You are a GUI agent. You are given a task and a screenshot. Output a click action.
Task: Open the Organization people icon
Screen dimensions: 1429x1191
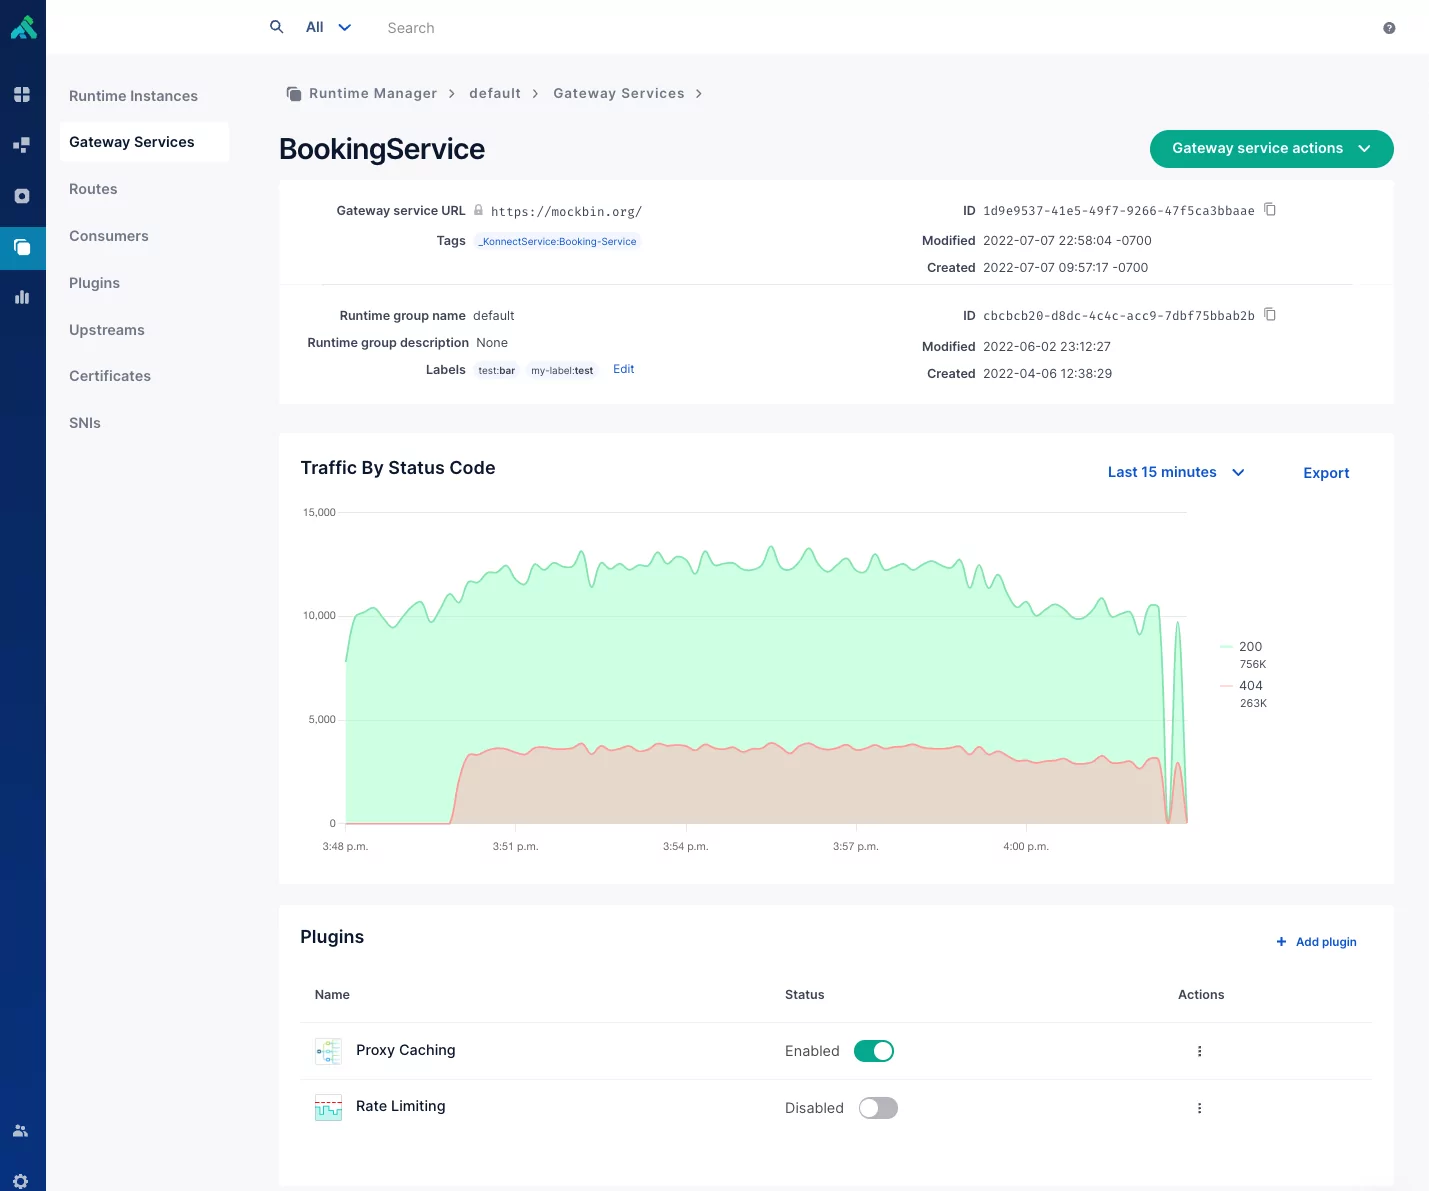21,1131
